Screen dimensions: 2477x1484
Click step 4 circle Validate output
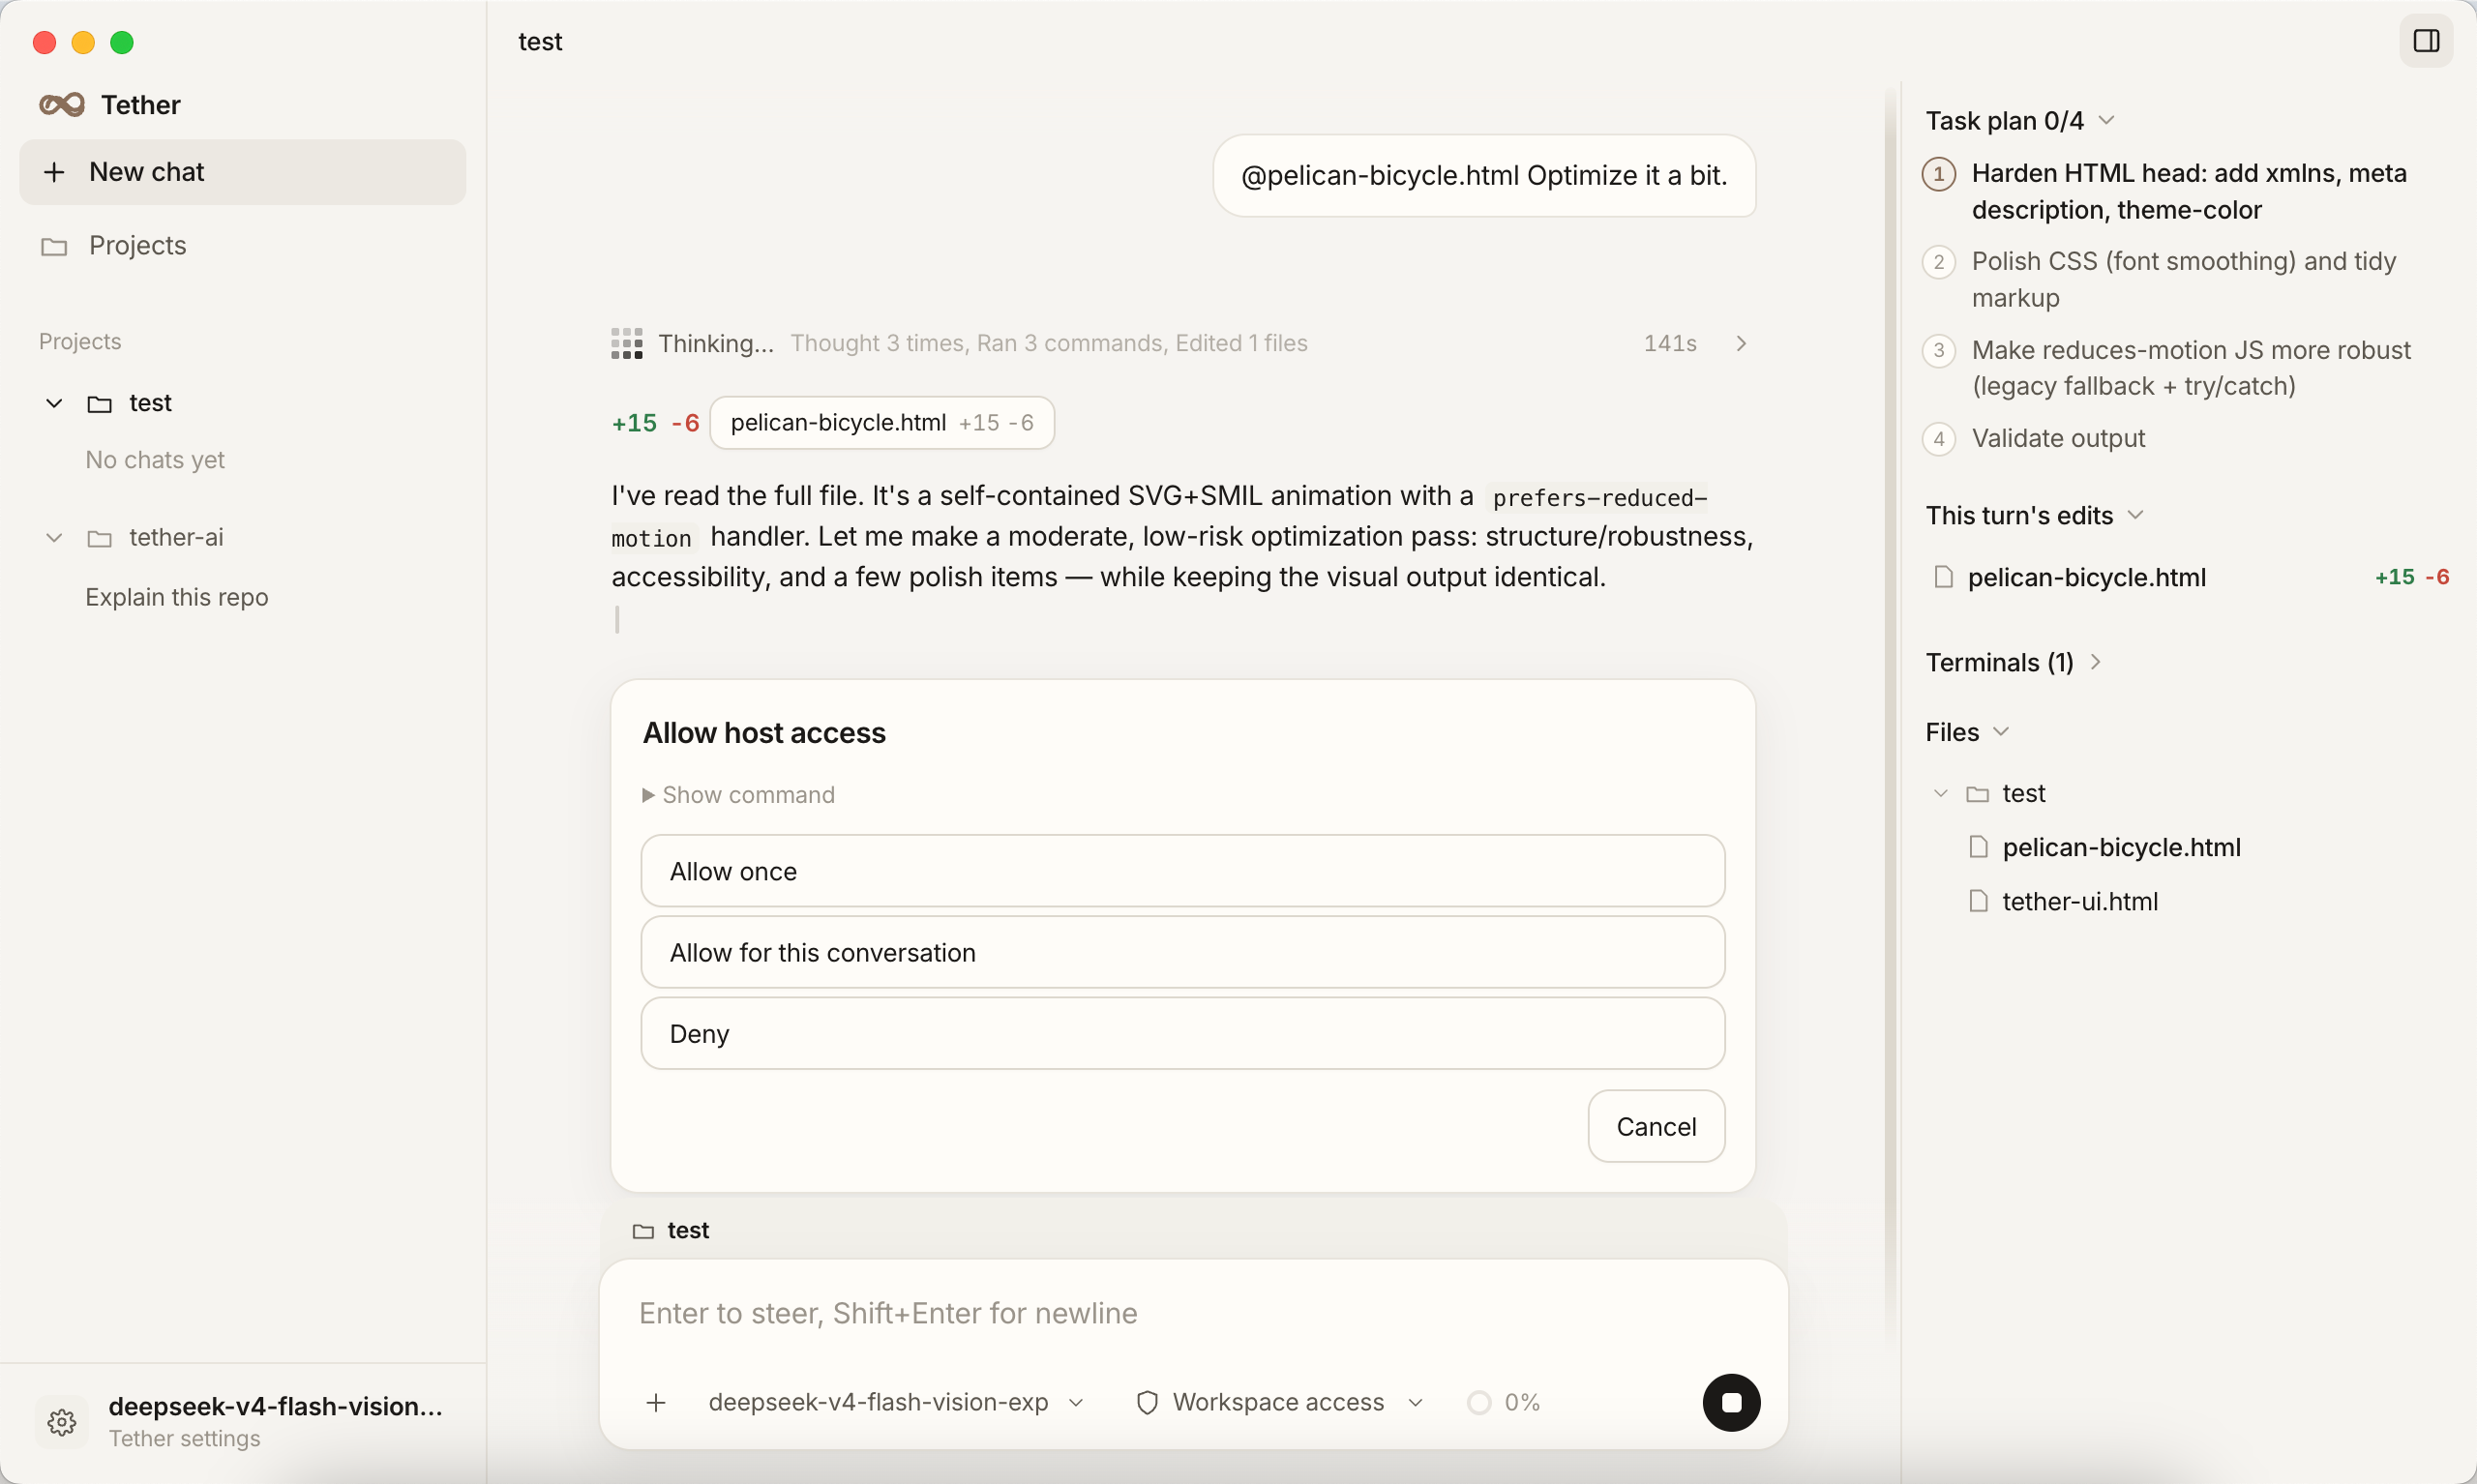[x=1939, y=438]
